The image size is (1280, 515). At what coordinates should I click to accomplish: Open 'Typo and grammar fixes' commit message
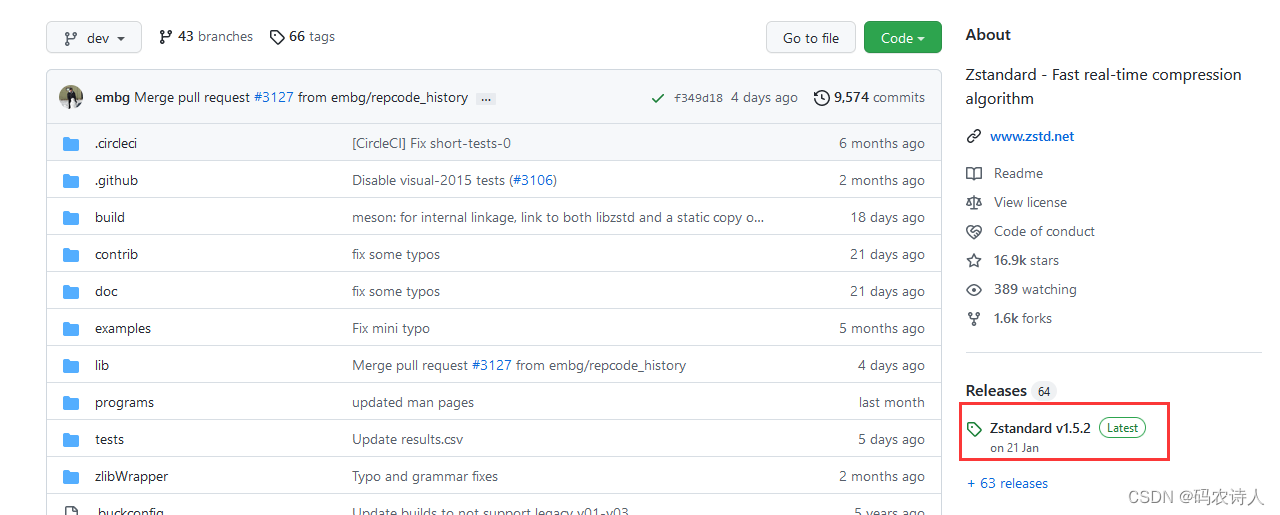(425, 476)
